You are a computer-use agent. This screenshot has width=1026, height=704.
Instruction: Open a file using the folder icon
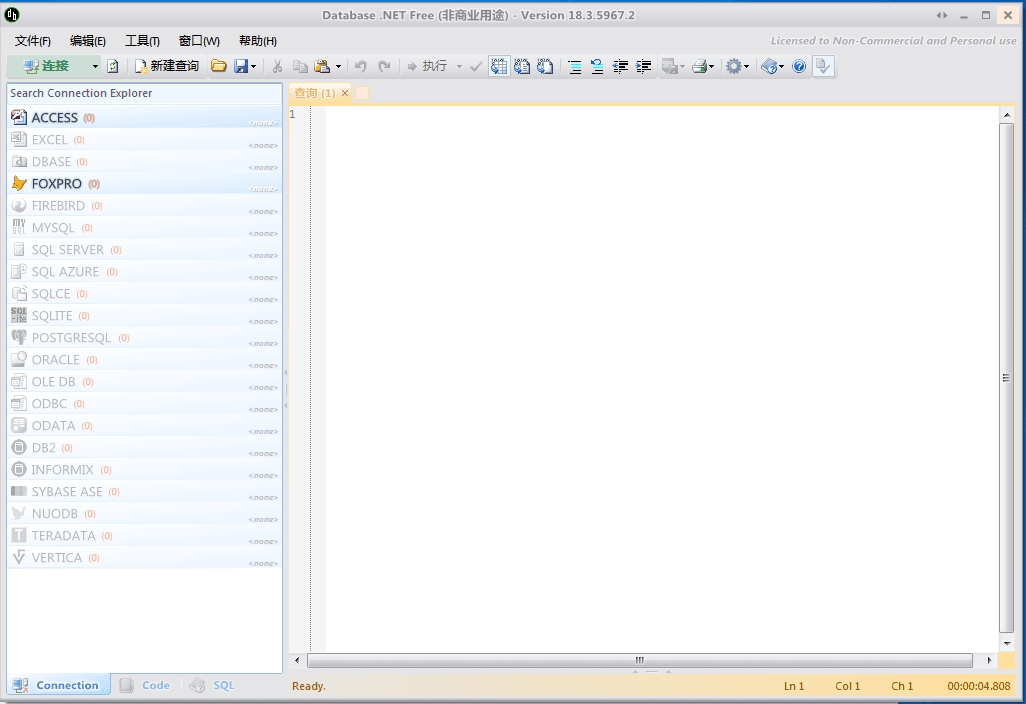219,66
